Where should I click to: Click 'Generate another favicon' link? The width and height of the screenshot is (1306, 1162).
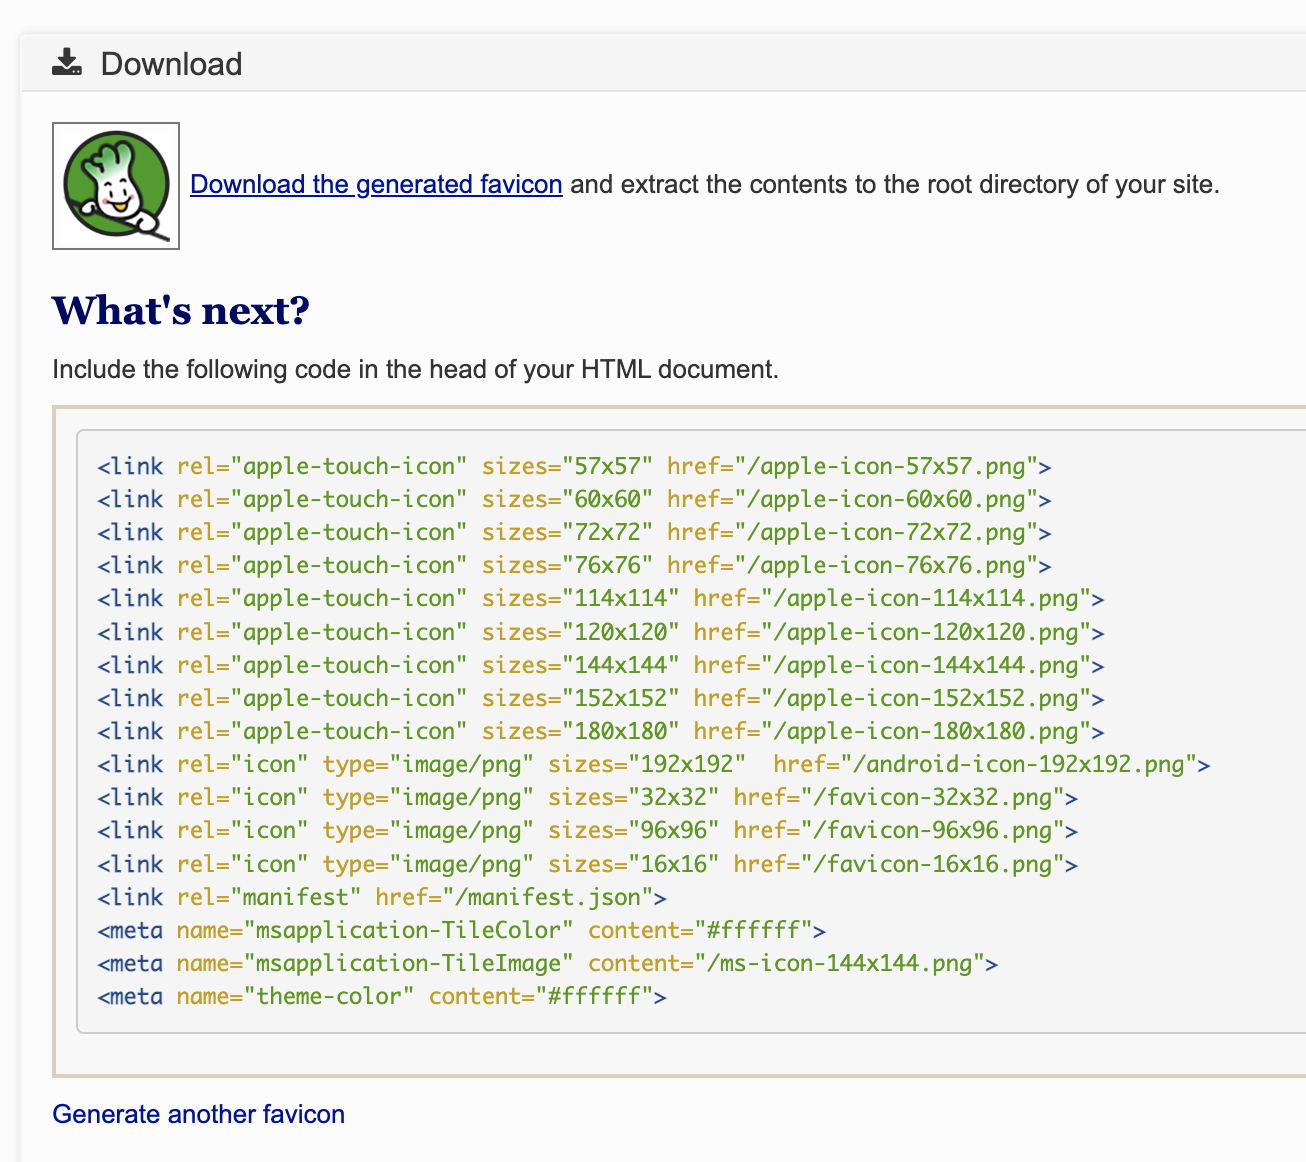point(198,1114)
